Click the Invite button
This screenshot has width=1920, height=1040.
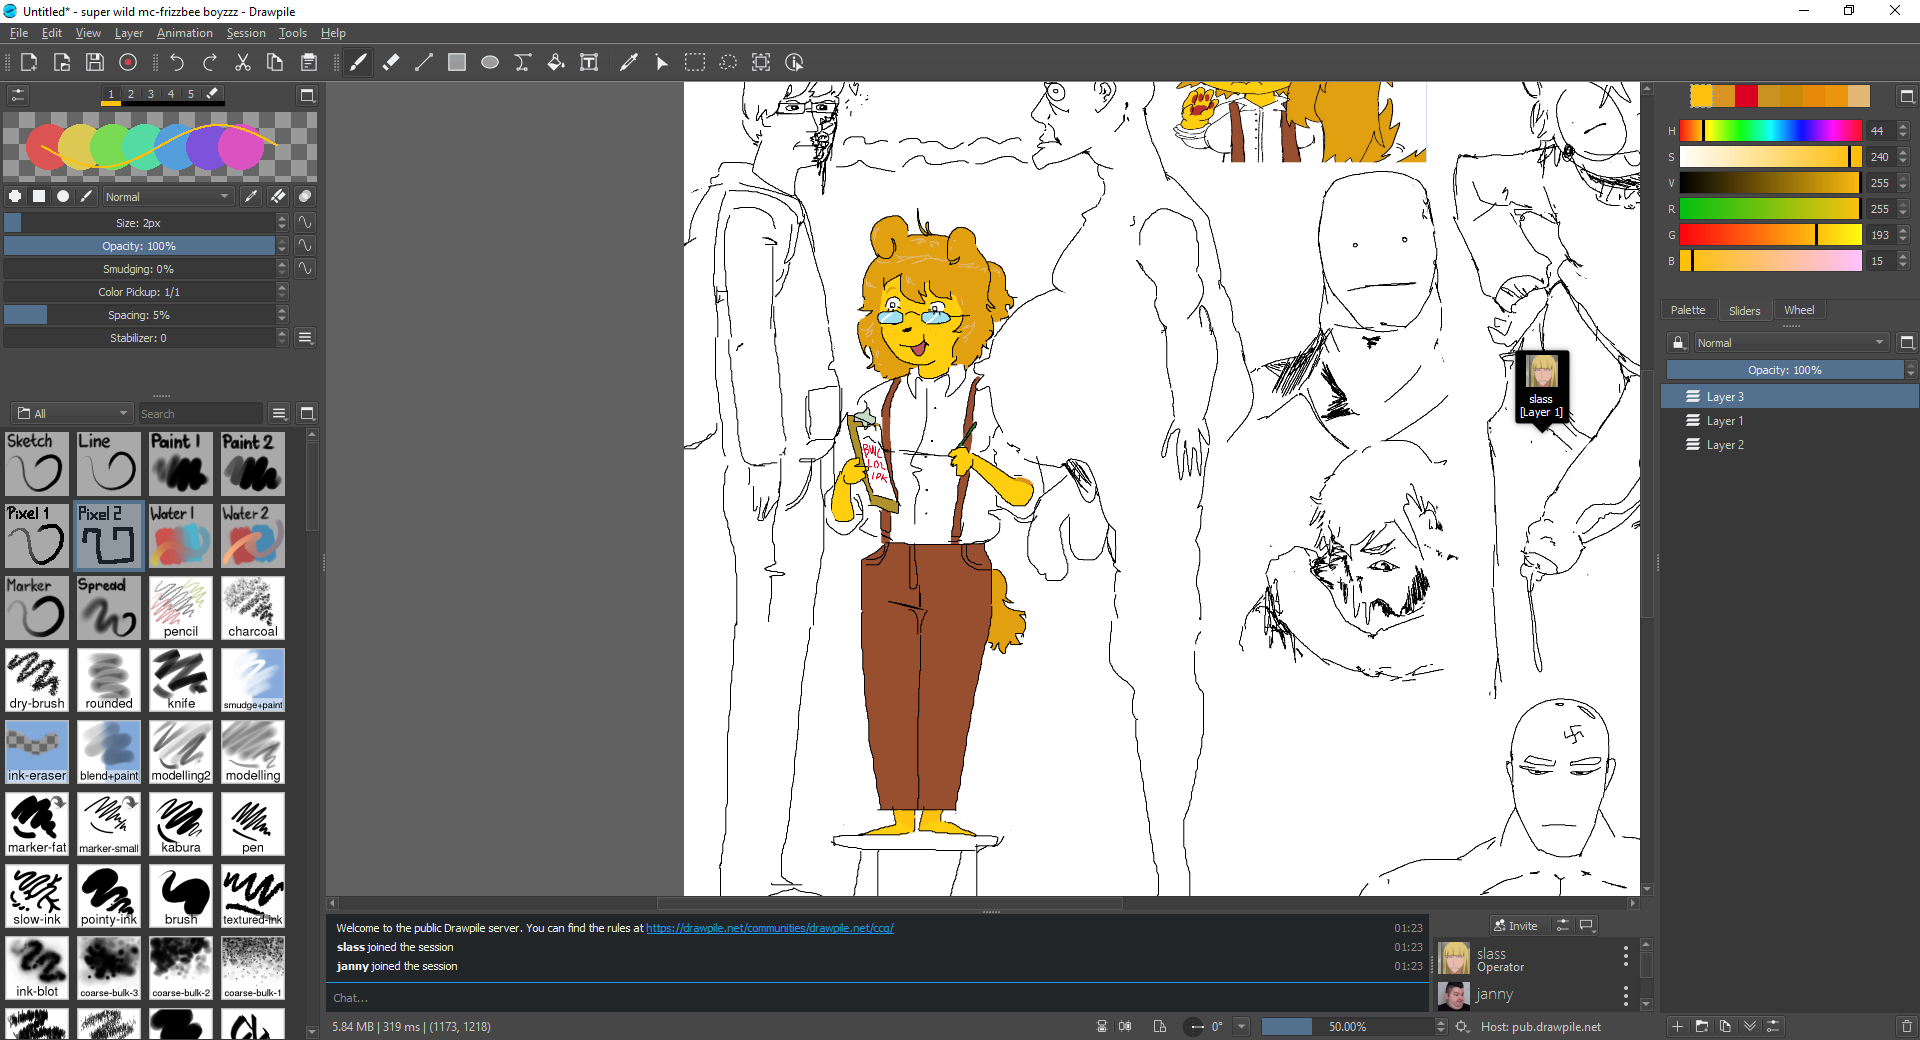tap(1515, 926)
